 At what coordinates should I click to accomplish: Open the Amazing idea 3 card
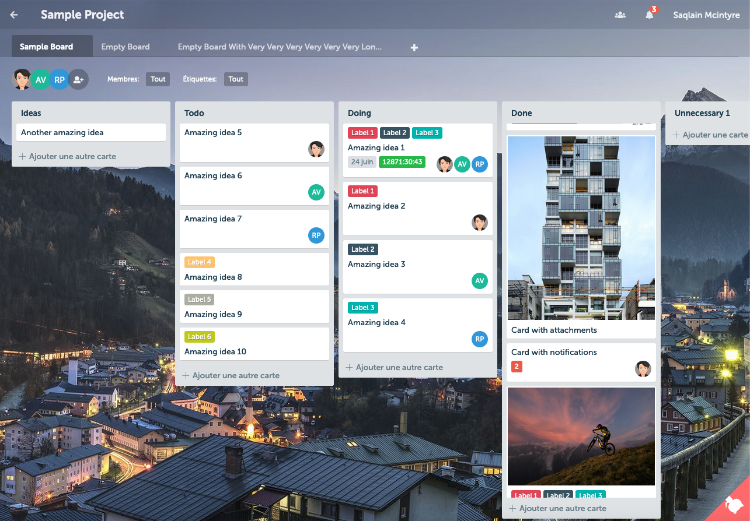click(418, 267)
